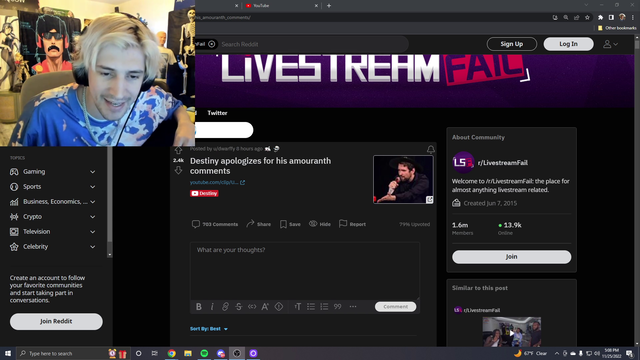Open the youtube.com clip link
The width and height of the screenshot is (640, 360).
(x=217, y=182)
